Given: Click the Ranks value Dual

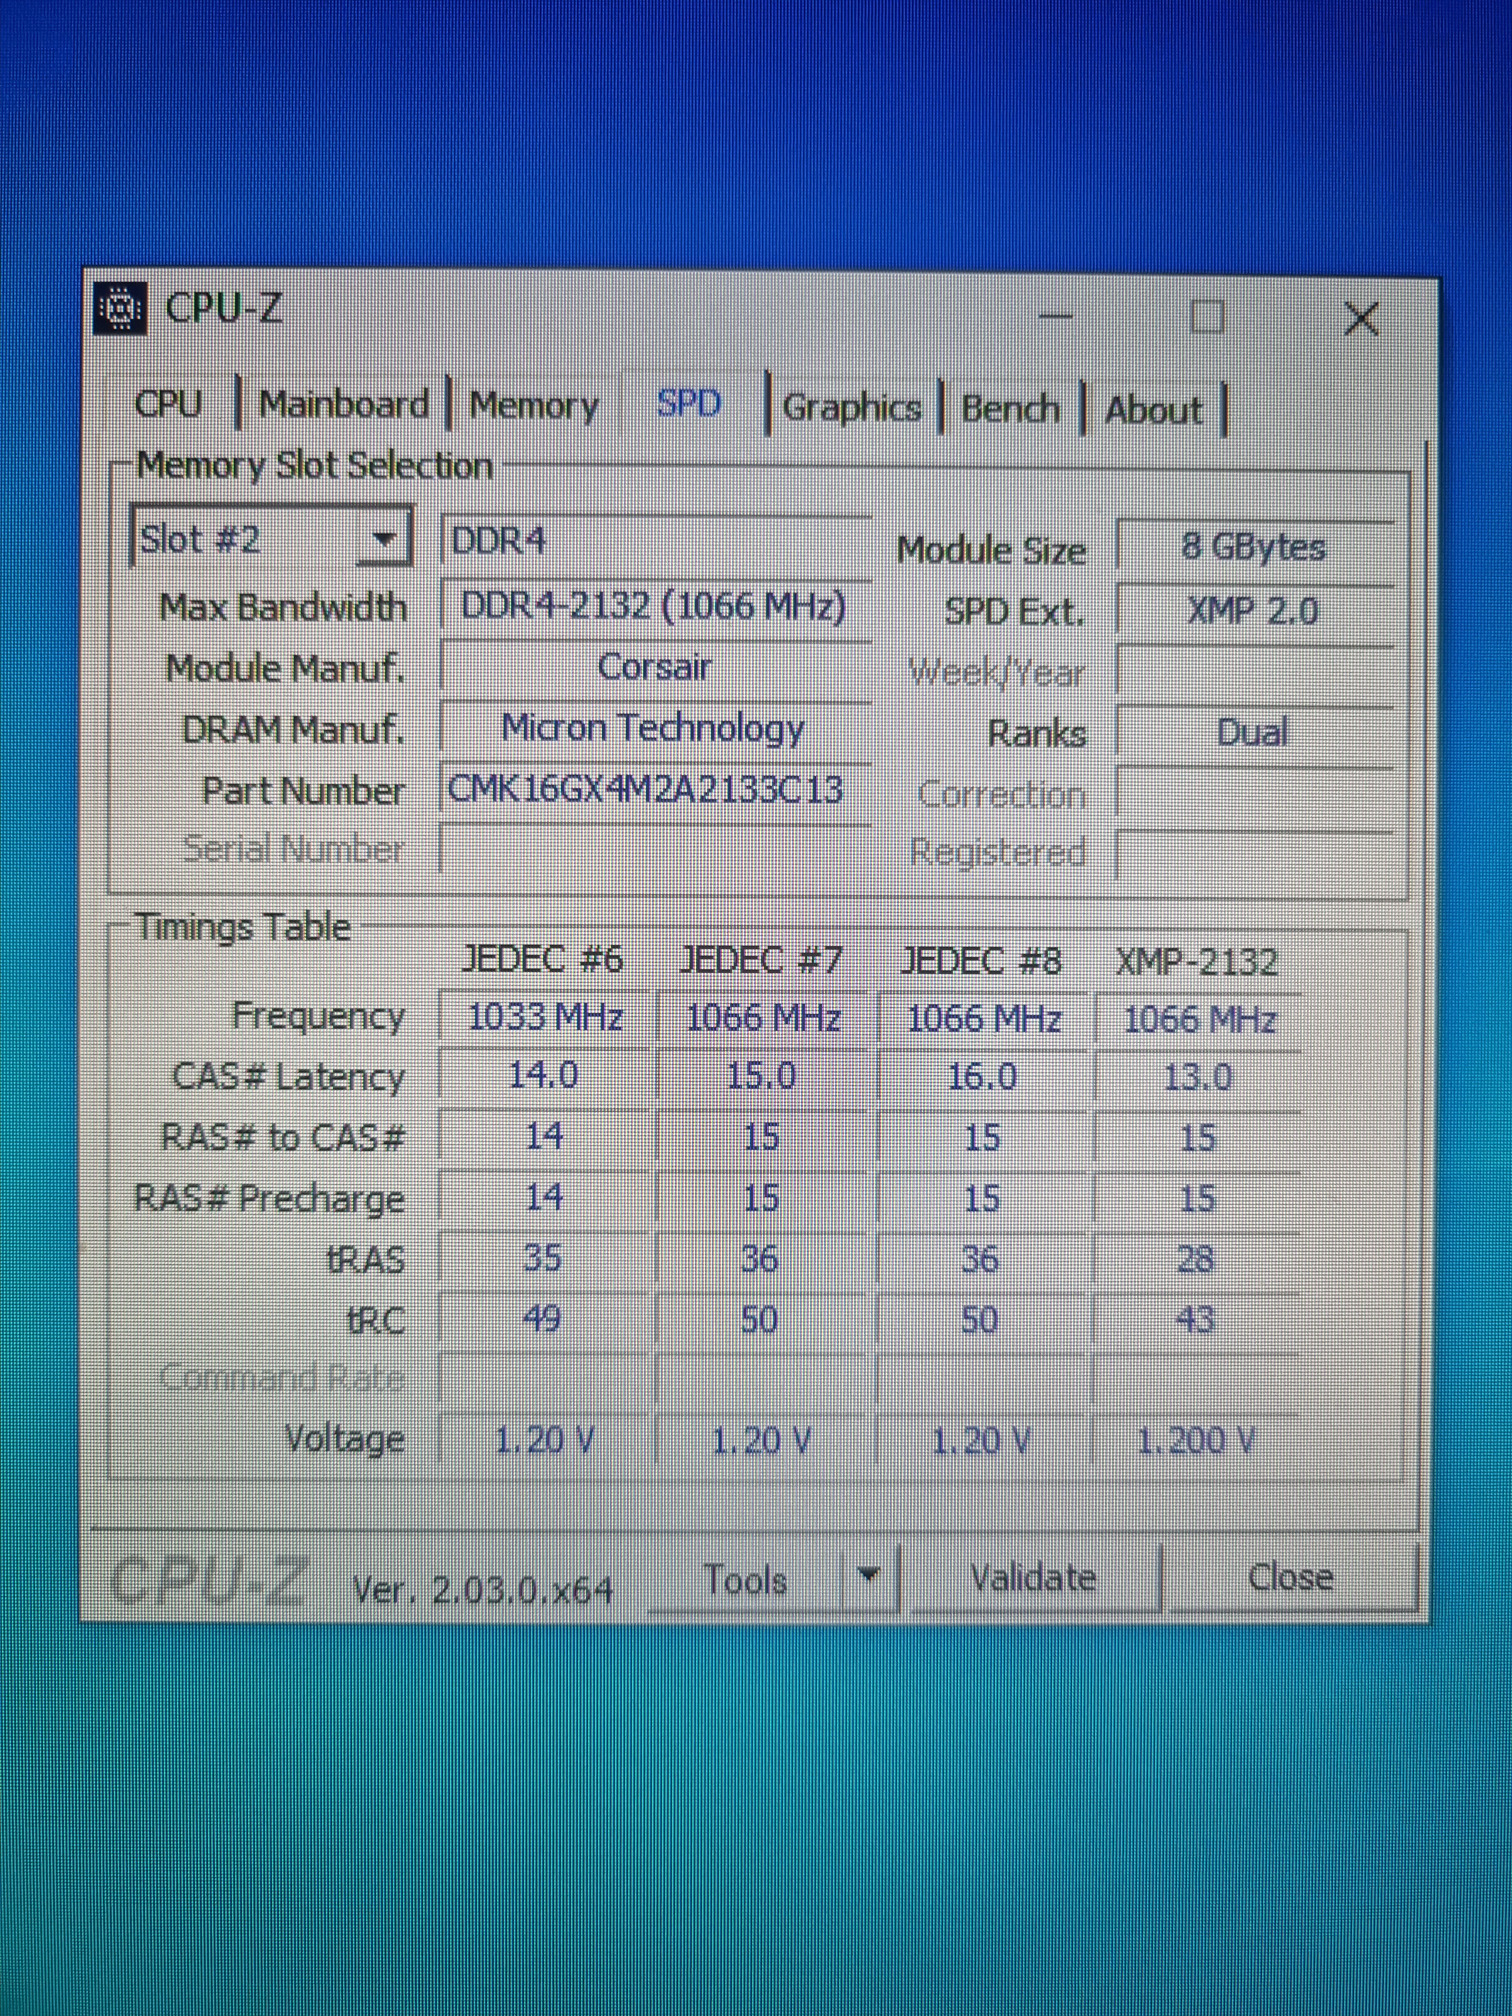Looking at the screenshot, I should pos(1254,732).
